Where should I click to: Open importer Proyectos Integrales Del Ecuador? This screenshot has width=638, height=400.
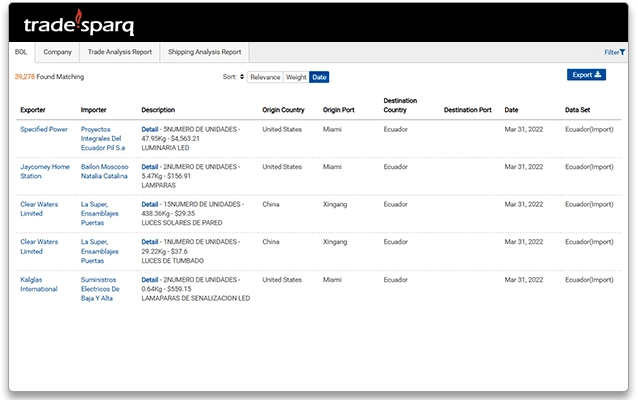pos(103,138)
